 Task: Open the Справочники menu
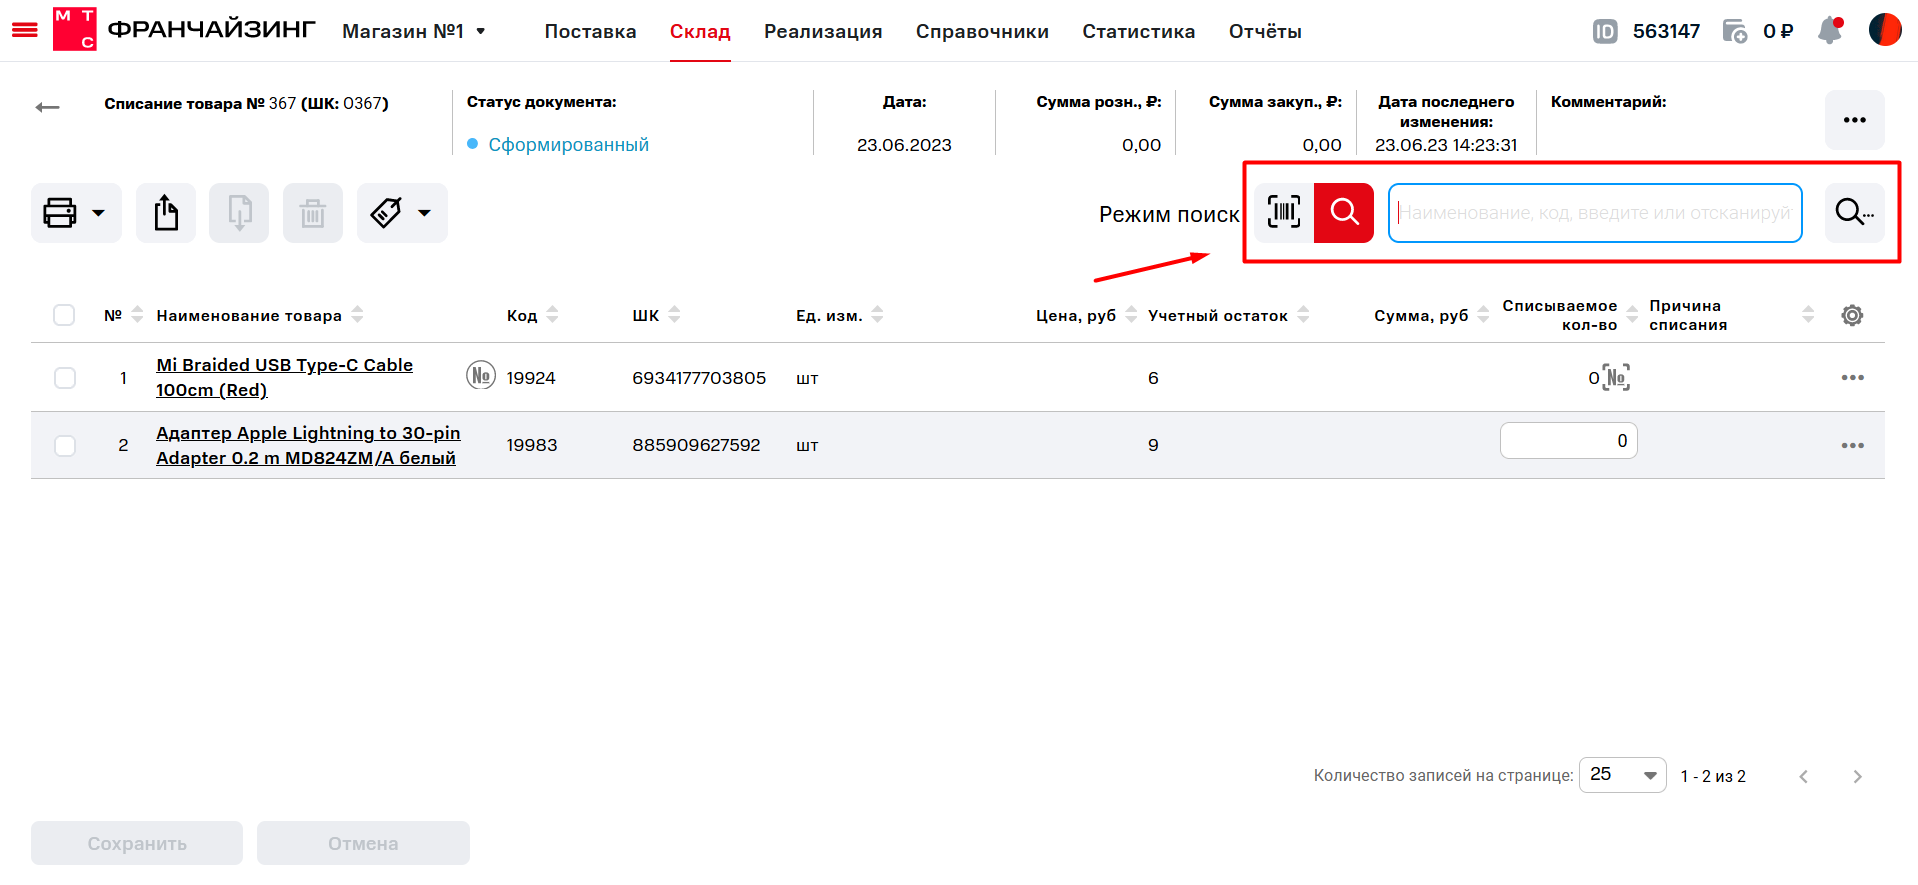tap(982, 31)
